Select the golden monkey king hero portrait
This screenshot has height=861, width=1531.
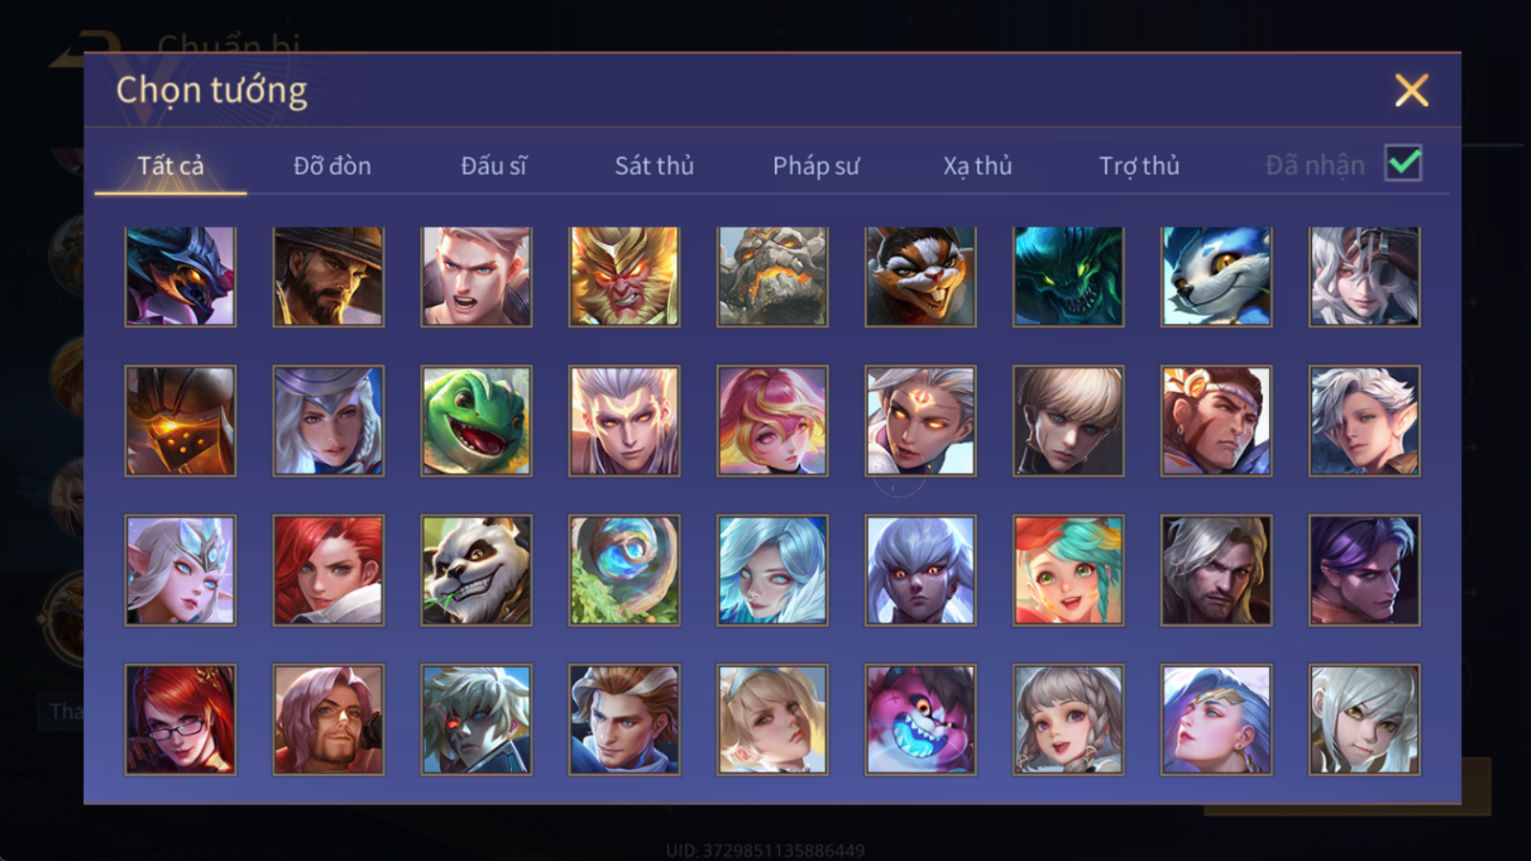click(624, 276)
